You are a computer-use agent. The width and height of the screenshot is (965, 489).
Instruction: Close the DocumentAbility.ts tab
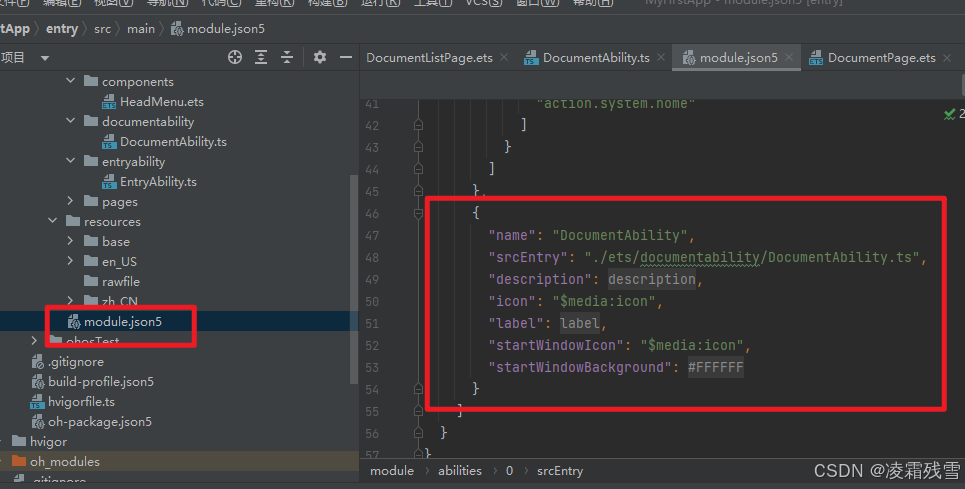(x=661, y=57)
